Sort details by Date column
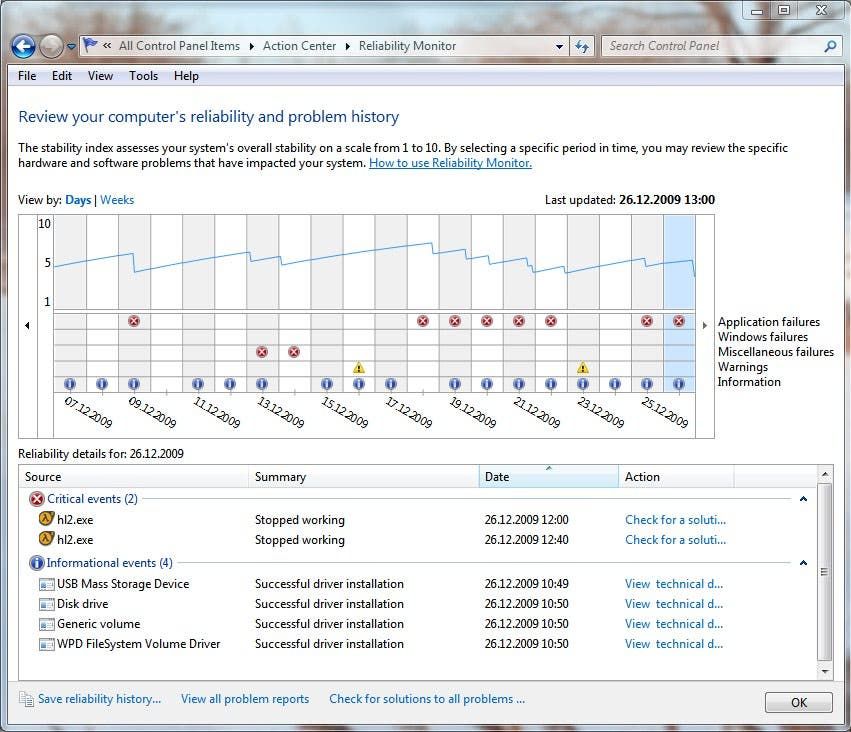The image size is (851, 732). (x=549, y=476)
